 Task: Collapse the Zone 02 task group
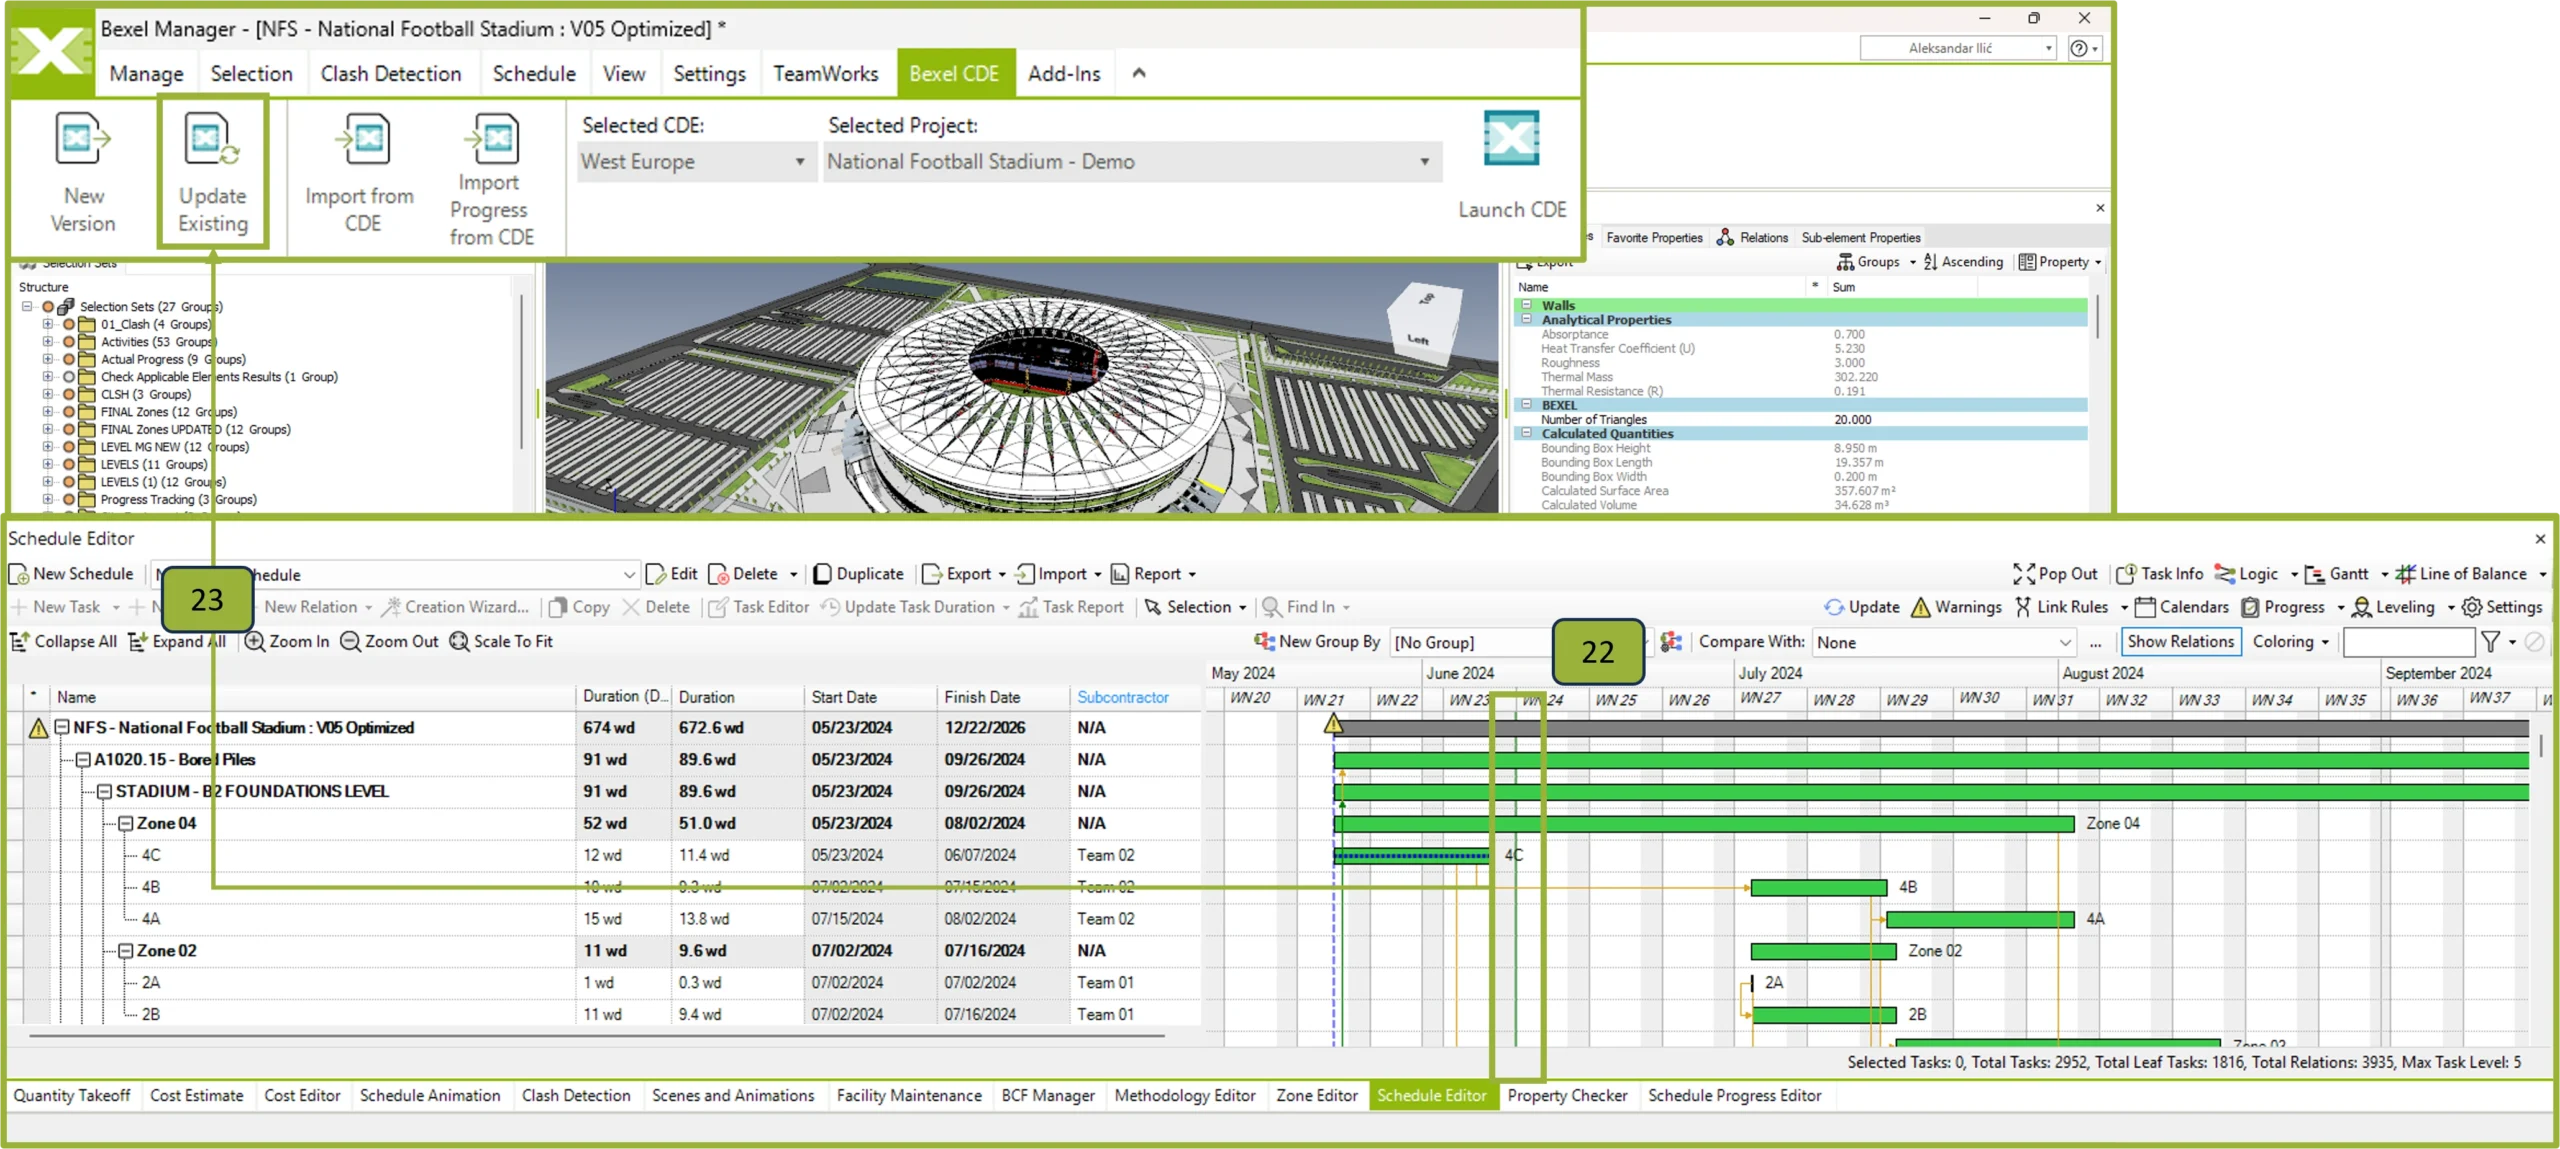point(126,951)
